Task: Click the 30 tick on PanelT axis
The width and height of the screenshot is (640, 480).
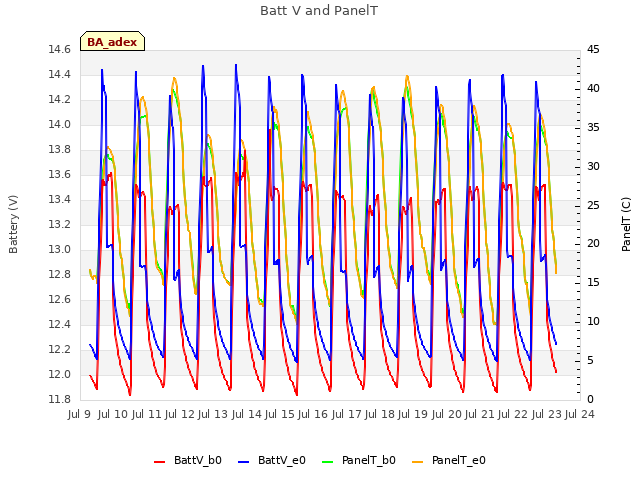Action: coord(593,167)
